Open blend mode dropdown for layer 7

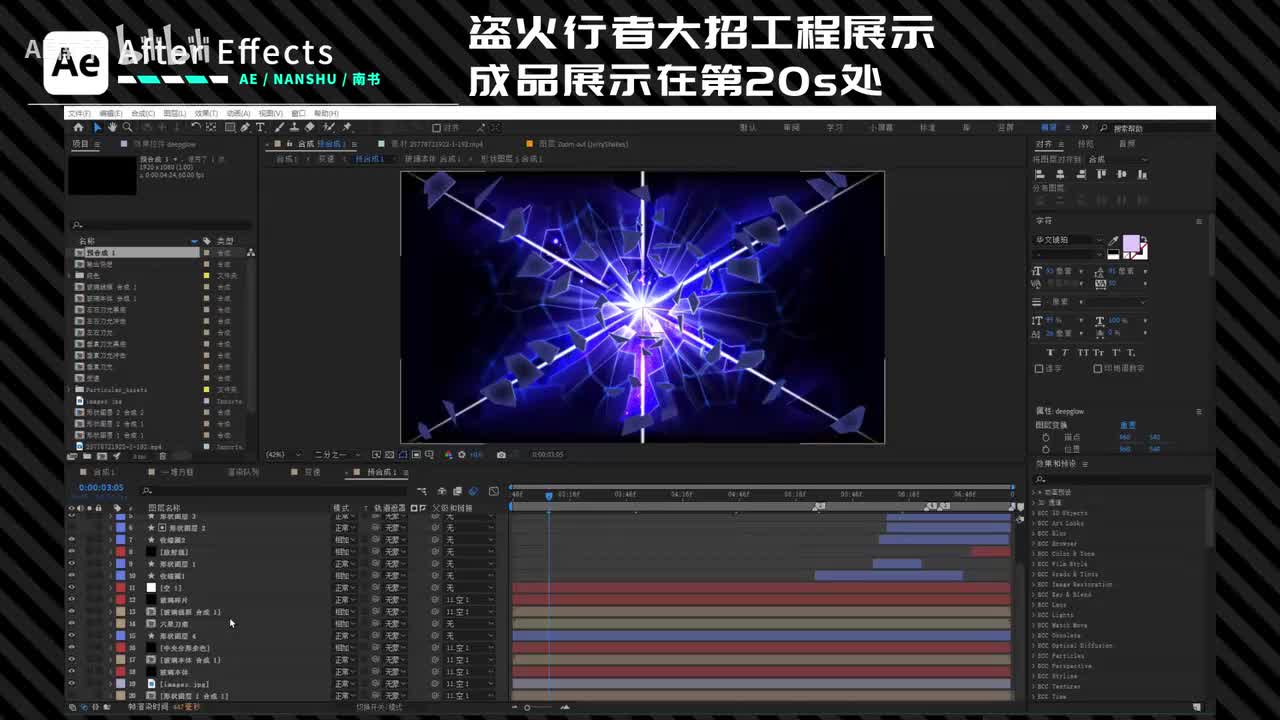click(x=344, y=540)
